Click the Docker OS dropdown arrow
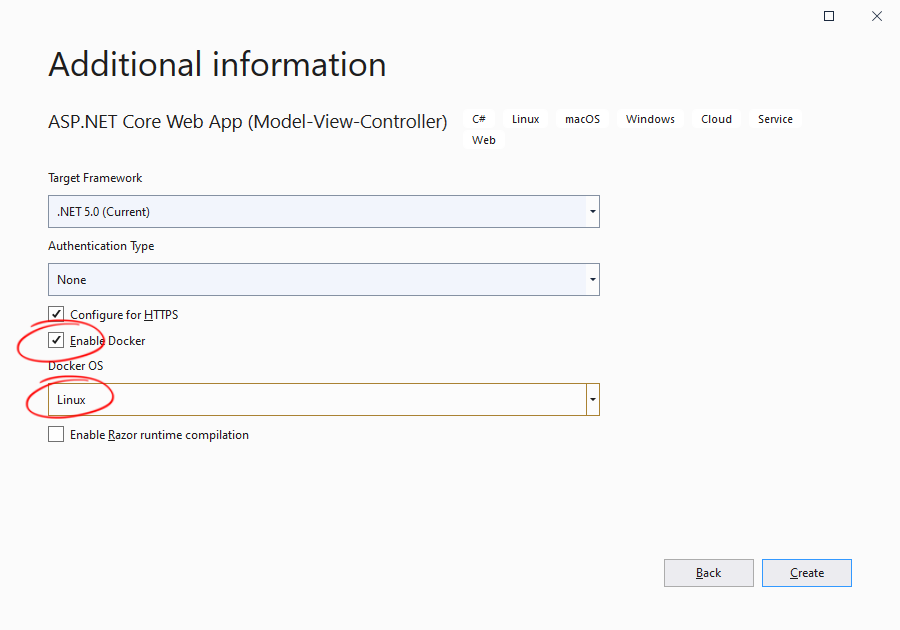The image size is (900, 630). pos(593,399)
